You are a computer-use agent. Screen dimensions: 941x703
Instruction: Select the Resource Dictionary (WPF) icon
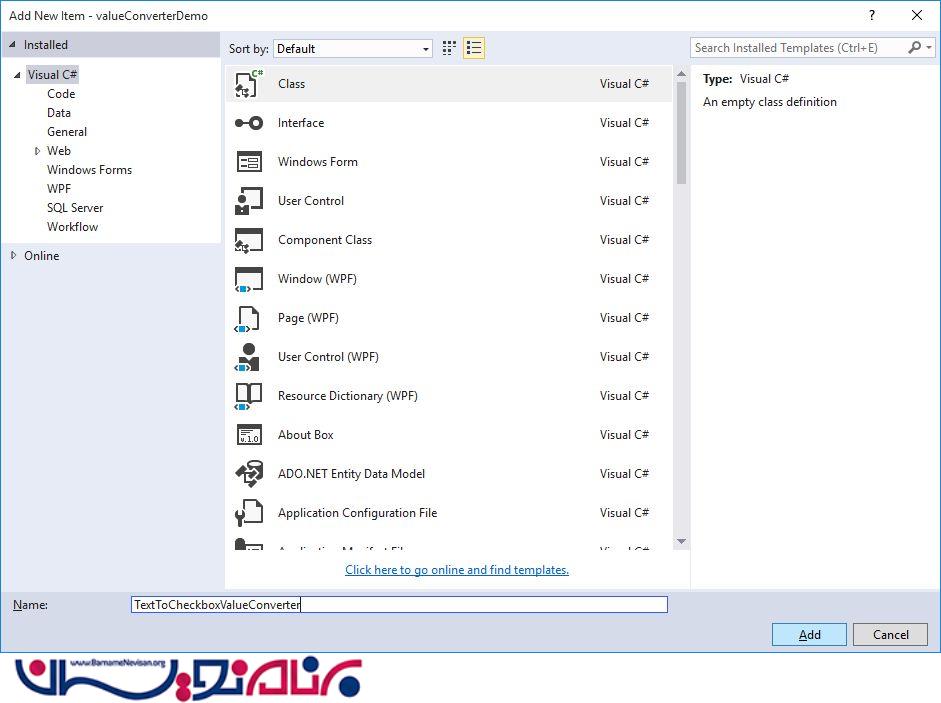pos(248,396)
